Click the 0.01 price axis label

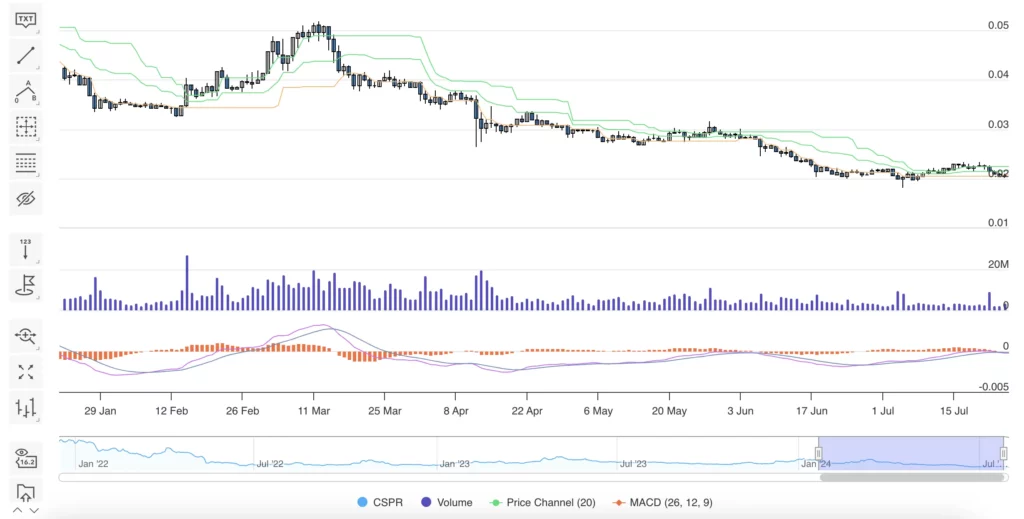(999, 223)
